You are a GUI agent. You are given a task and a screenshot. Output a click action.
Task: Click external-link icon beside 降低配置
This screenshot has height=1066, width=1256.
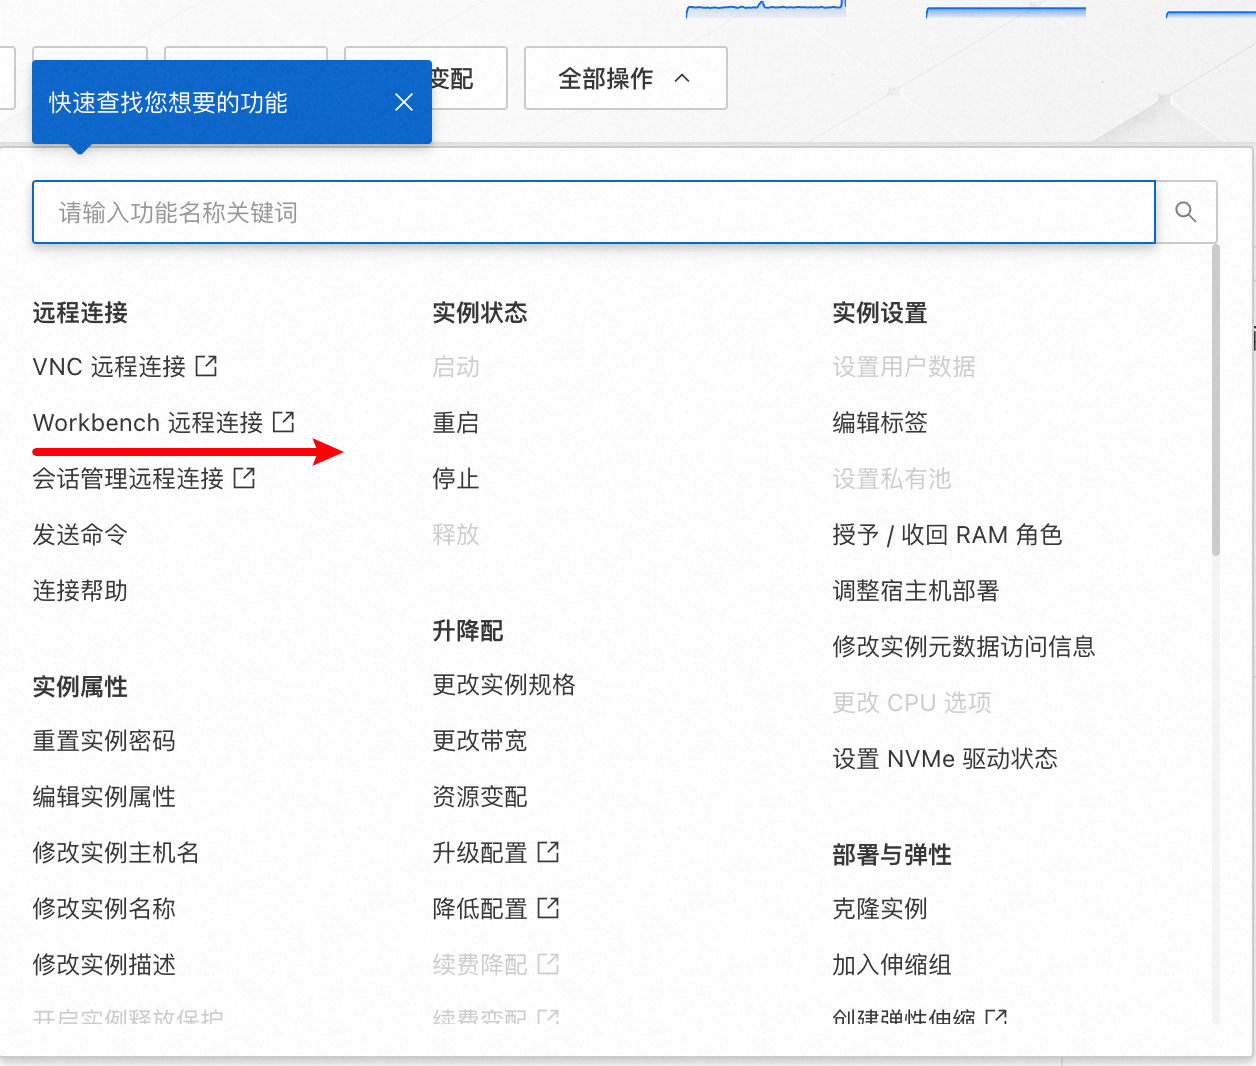click(548, 908)
